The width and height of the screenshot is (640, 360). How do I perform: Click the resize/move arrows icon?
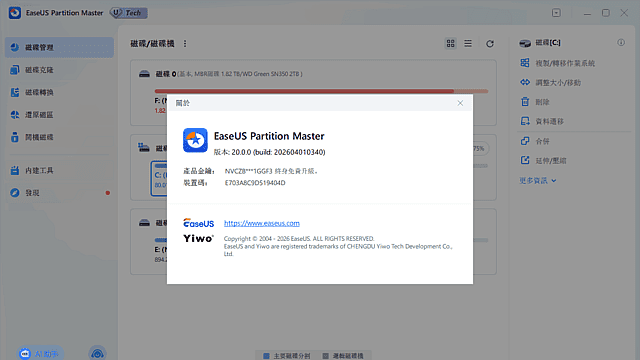coord(525,82)
